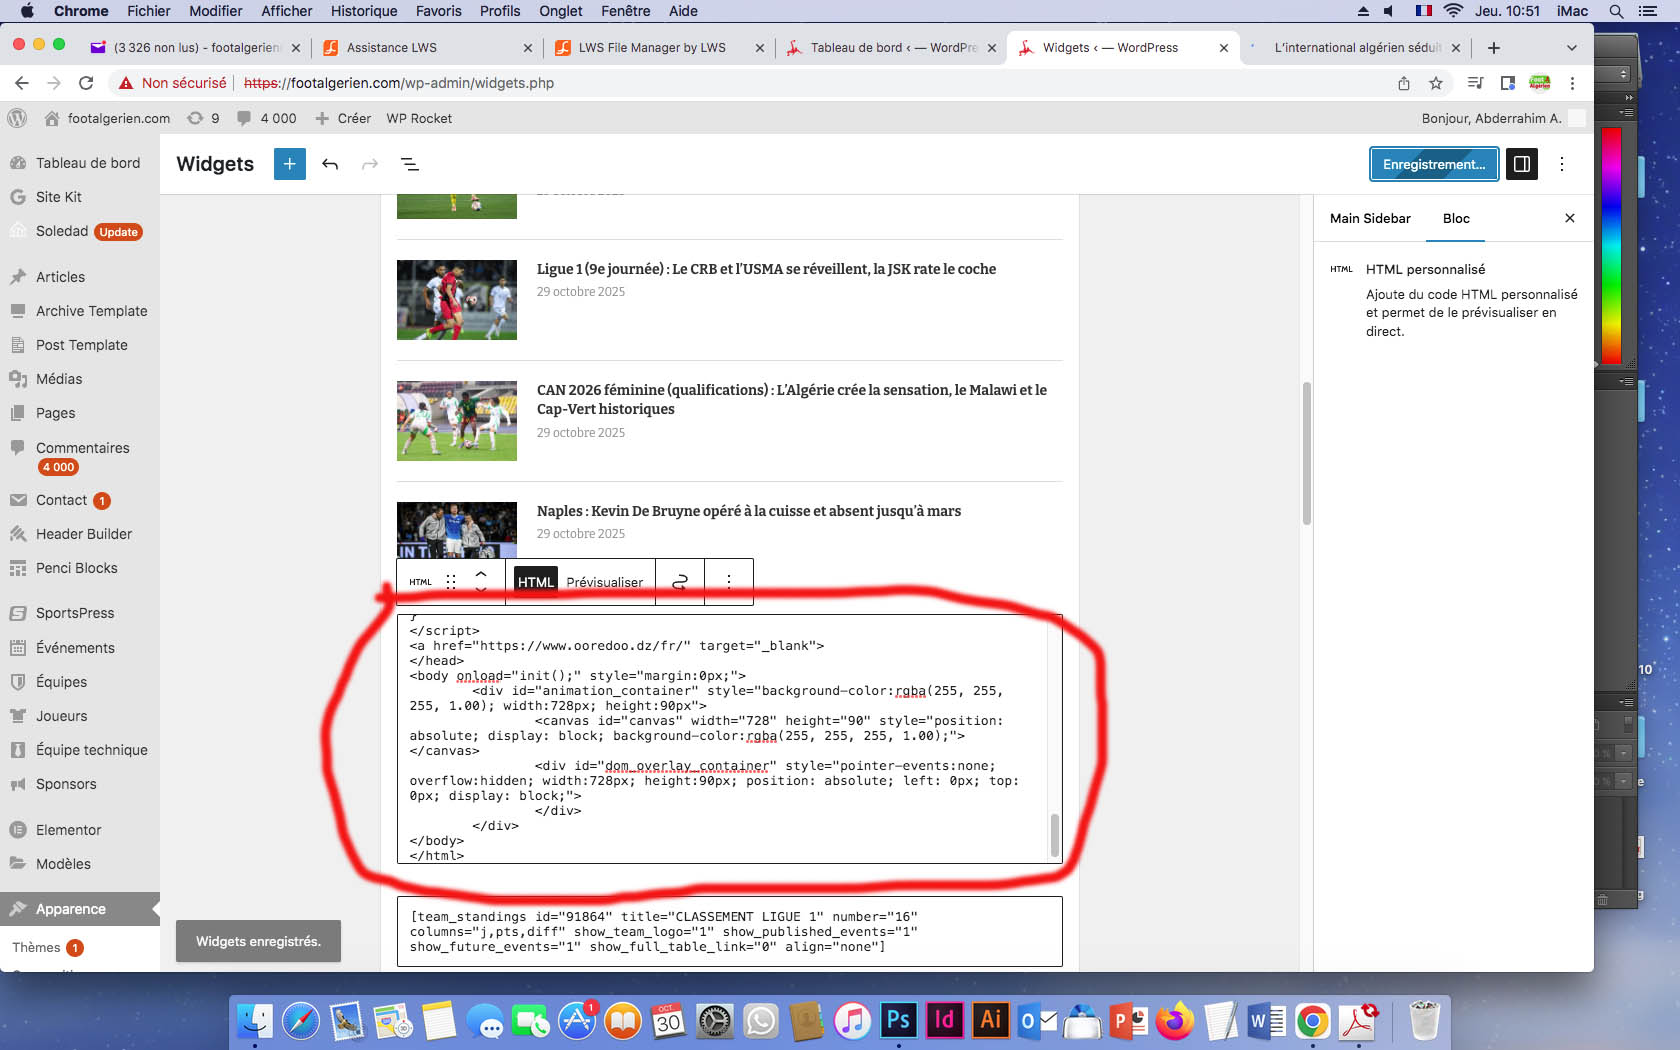Open the widgets list view
This screenshot has height=1050, width=1680.
[x=409, y=164]
